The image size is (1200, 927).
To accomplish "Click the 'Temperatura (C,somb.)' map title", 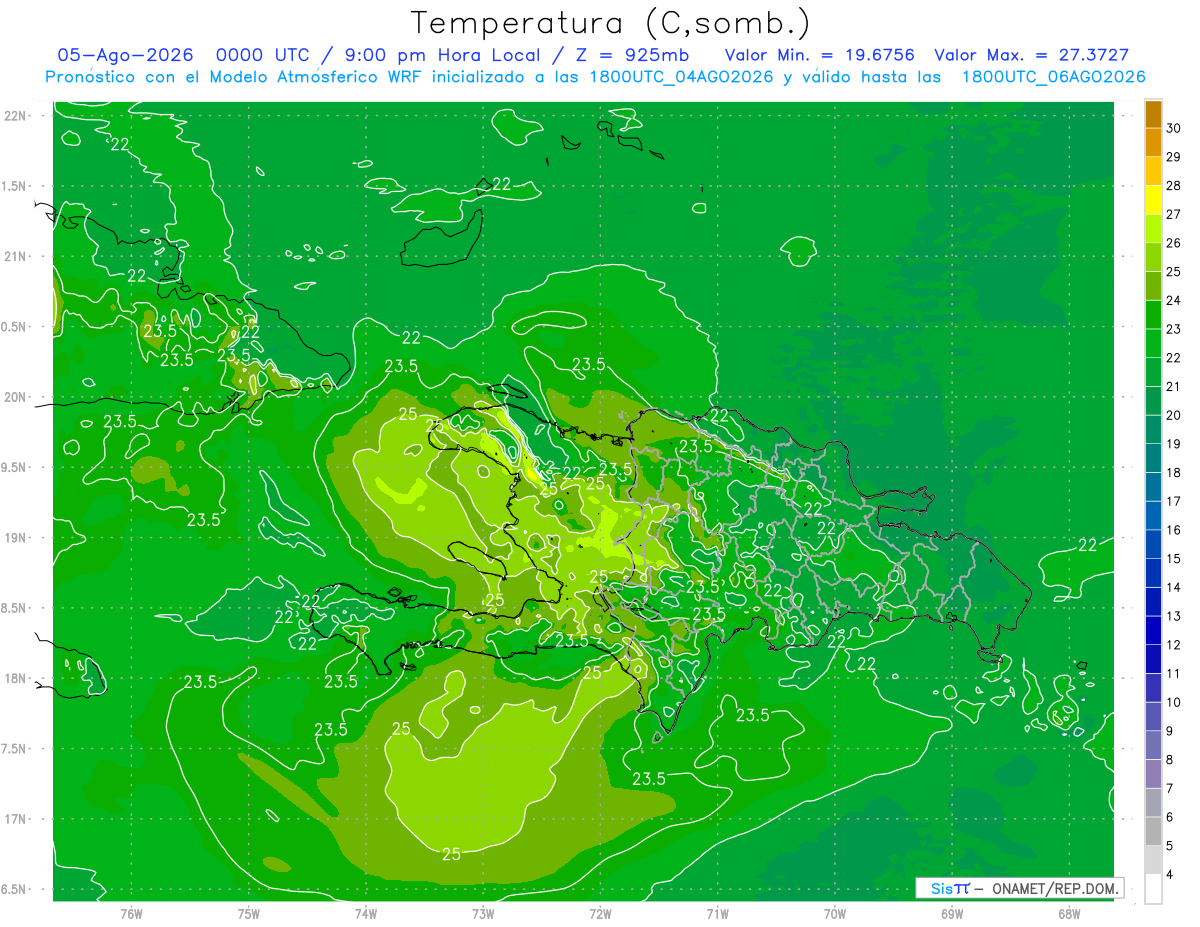I will [x=610, y=23].
